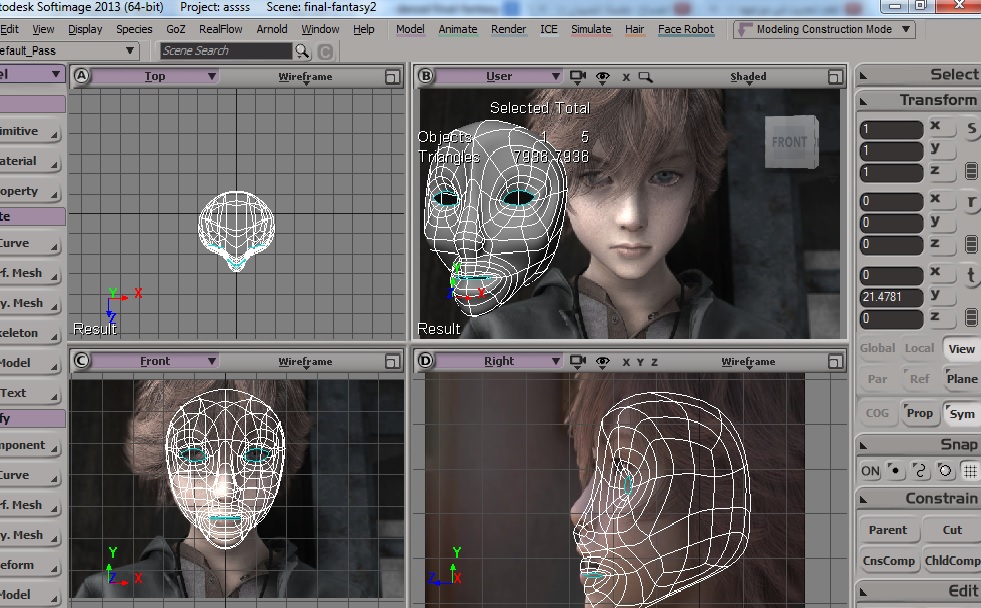
Task: Open the Species menu
Action: pyautogui.click(x=134, y=29)
